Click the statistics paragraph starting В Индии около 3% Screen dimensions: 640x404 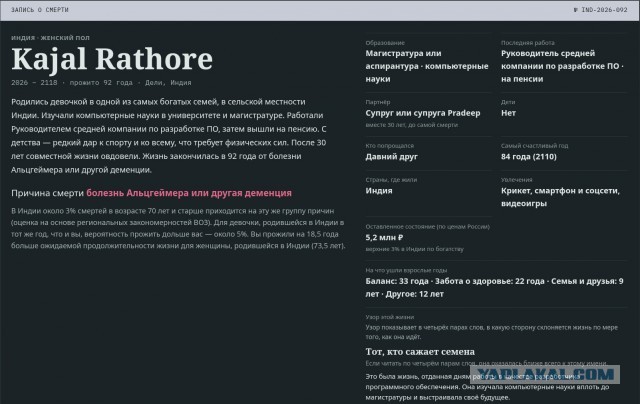coord(178,229)
